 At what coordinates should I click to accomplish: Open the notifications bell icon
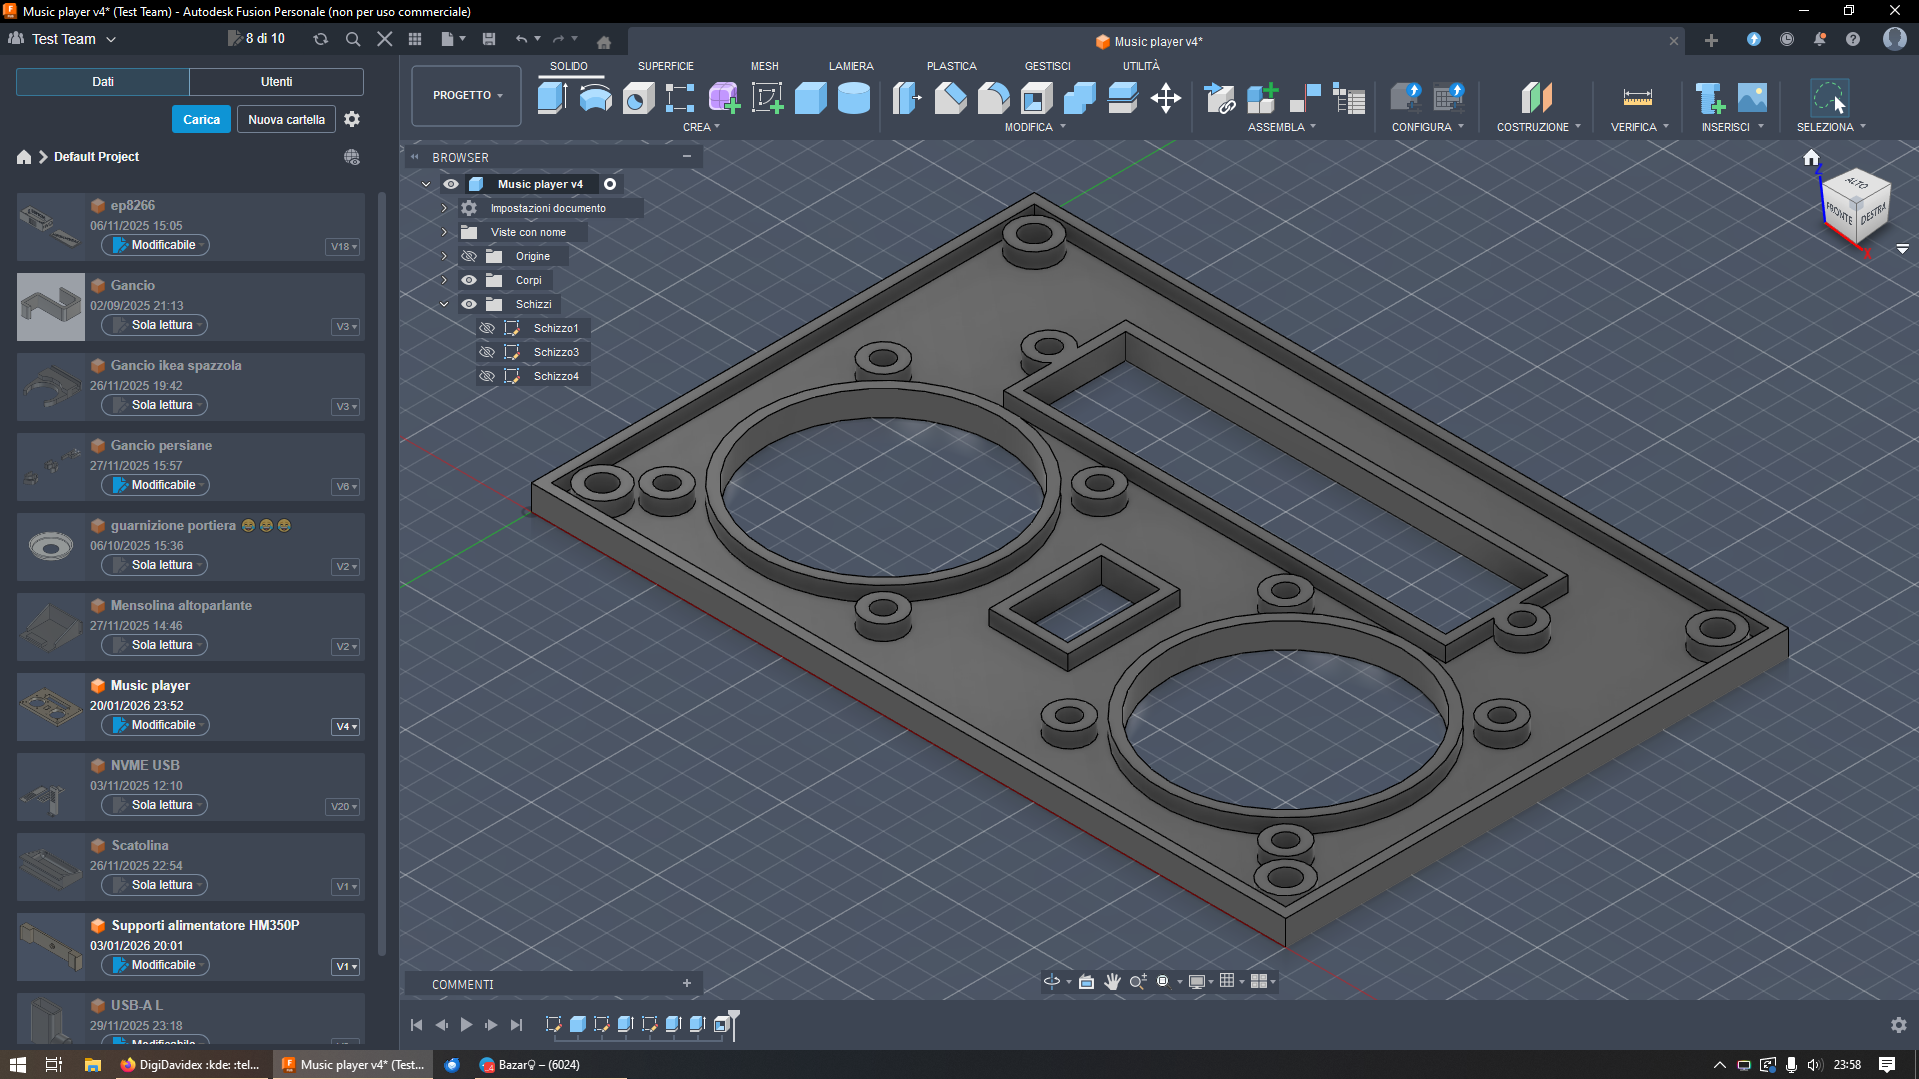[x=1819, y=39]
